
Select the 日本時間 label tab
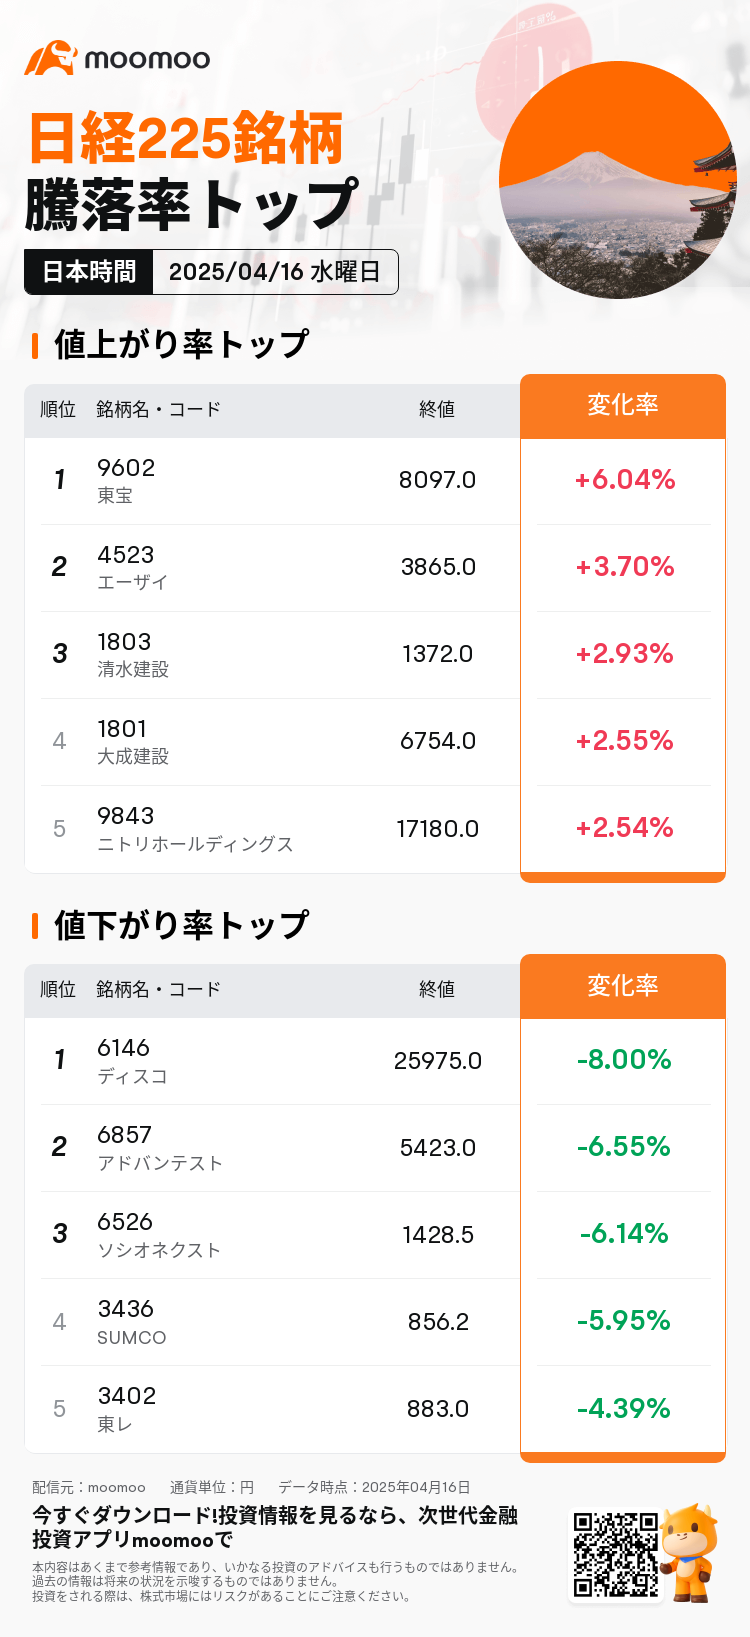coord(89,272)
